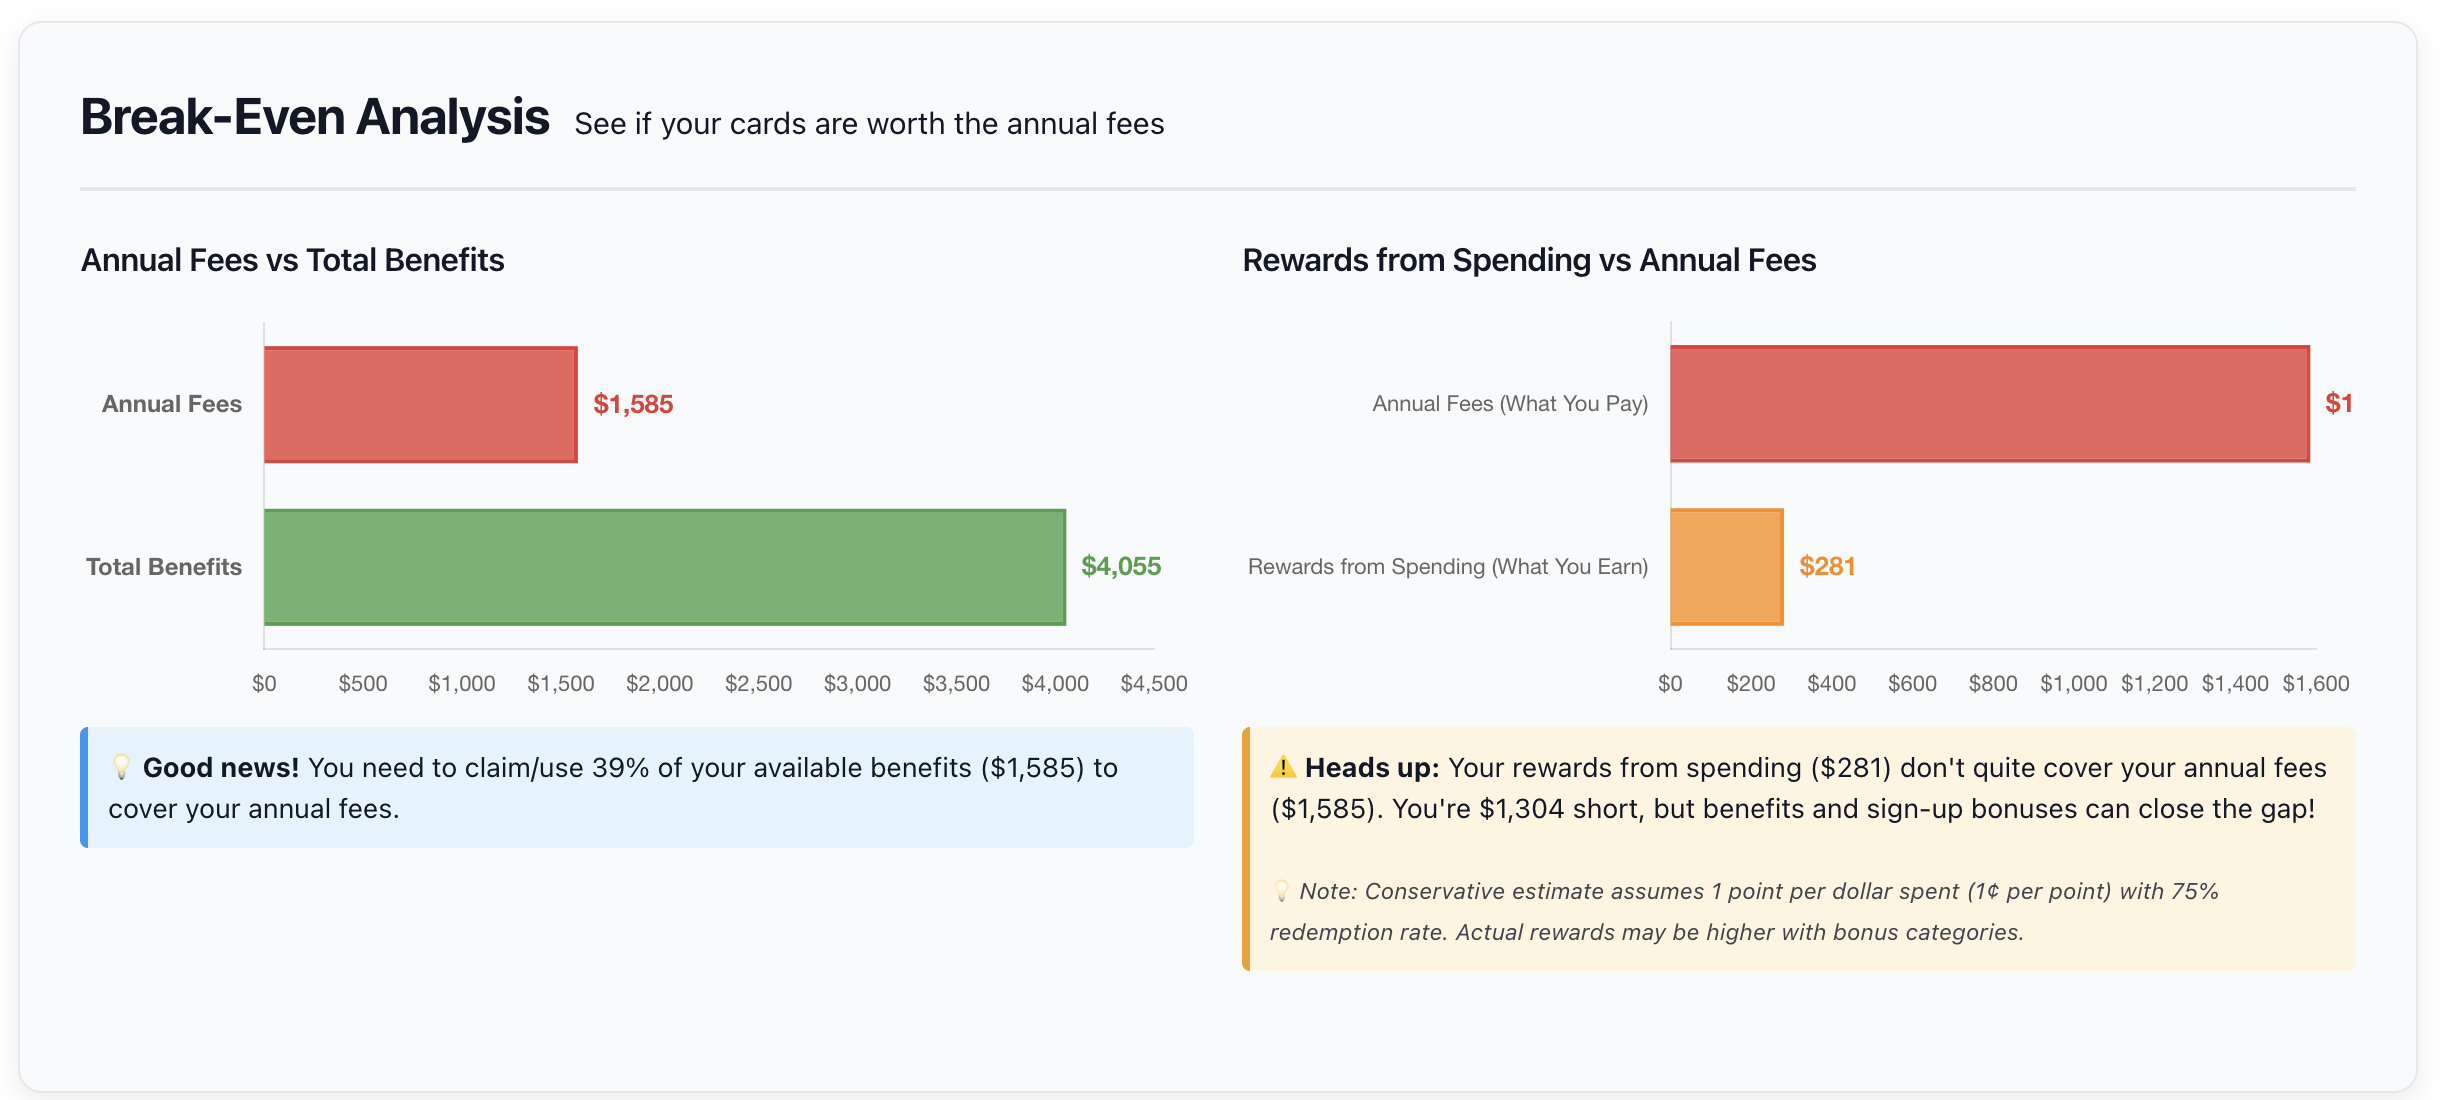The width and height of the screenshot is (2446, 1100).
Task: Select the Annual Fees vs Total Benefits heading
Action: pyautogui.click(x=293, y=259)
